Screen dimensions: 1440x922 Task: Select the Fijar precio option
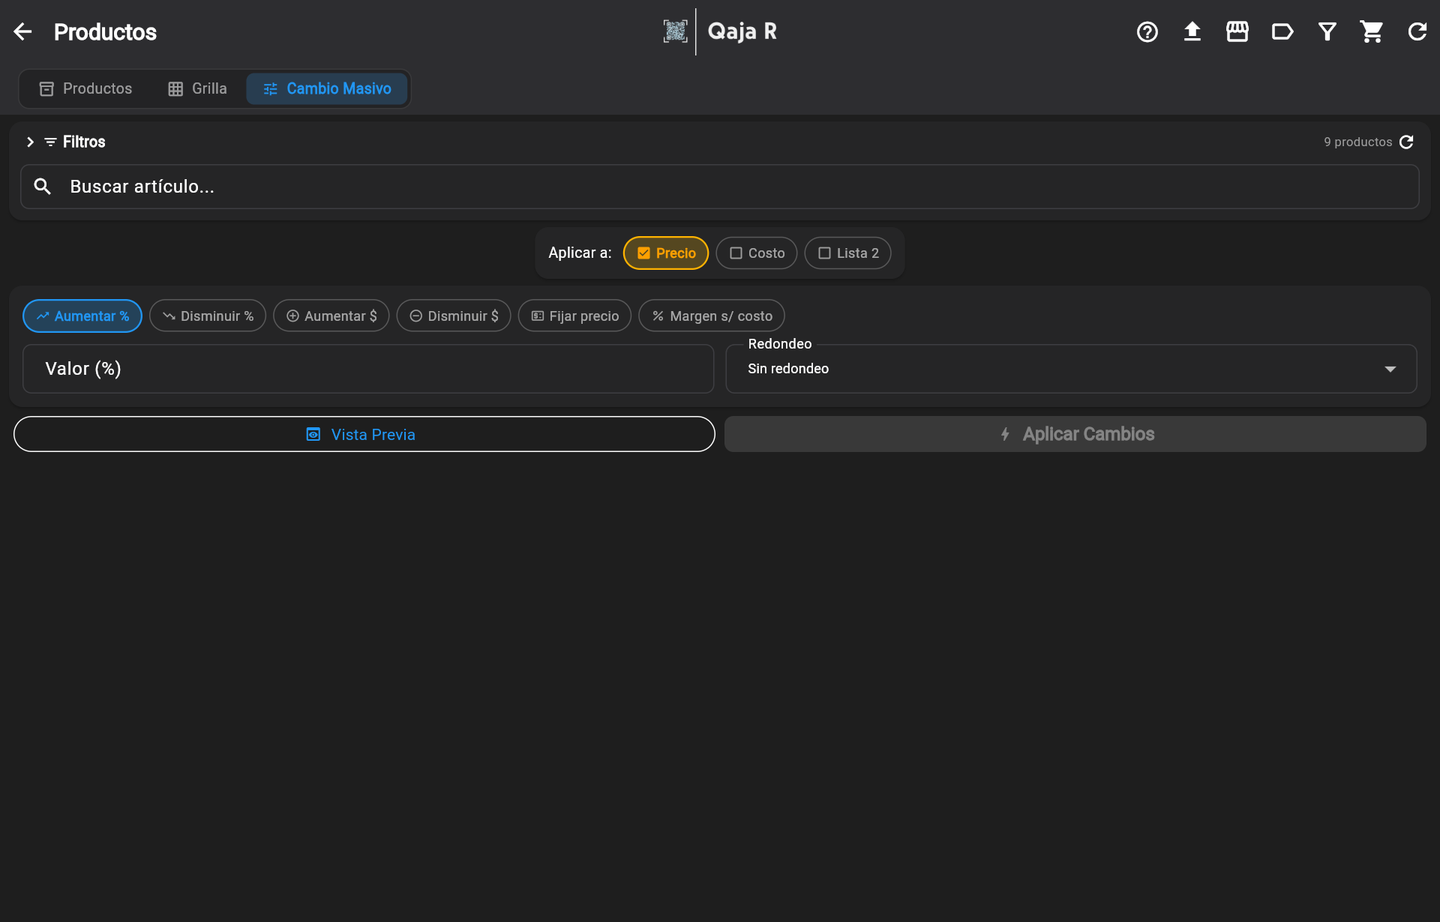tap(575, 316)
